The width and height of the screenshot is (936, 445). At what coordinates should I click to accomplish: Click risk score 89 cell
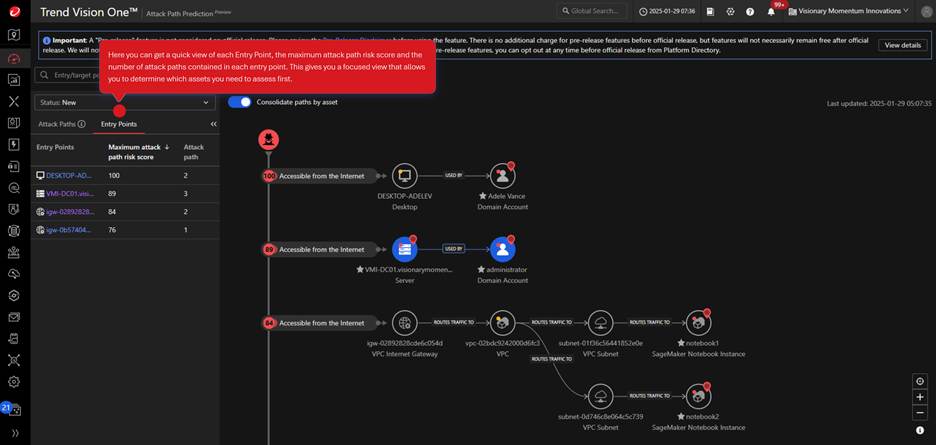(x=112, y=194)
